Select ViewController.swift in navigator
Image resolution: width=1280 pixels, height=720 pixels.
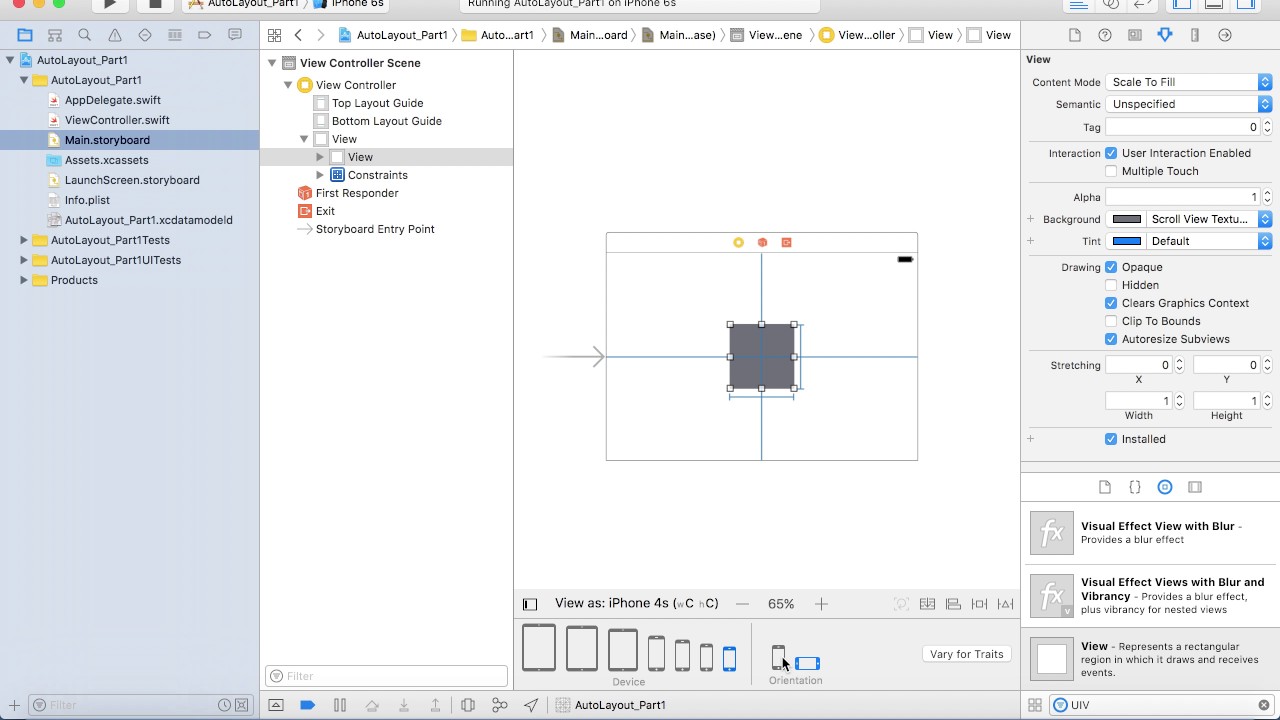click(x=117, y=120)
